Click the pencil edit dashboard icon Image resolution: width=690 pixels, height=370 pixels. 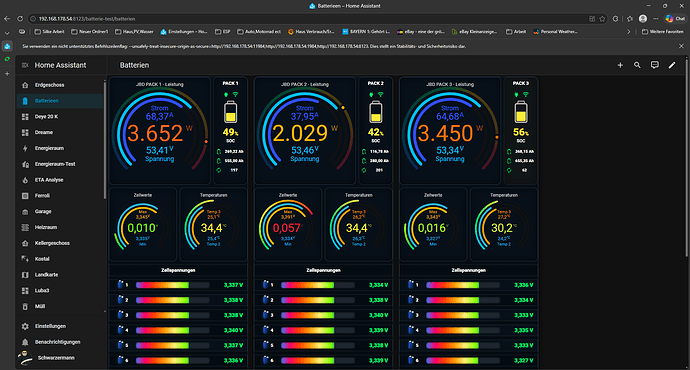(672, 65)
